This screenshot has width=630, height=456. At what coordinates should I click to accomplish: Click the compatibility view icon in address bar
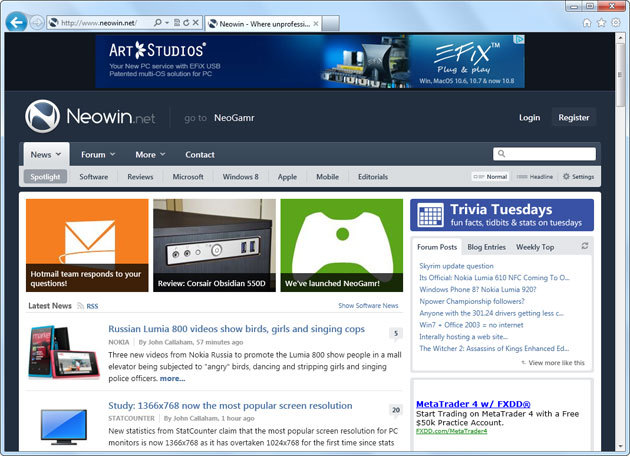pyautogui.click(x=177, y=23)
